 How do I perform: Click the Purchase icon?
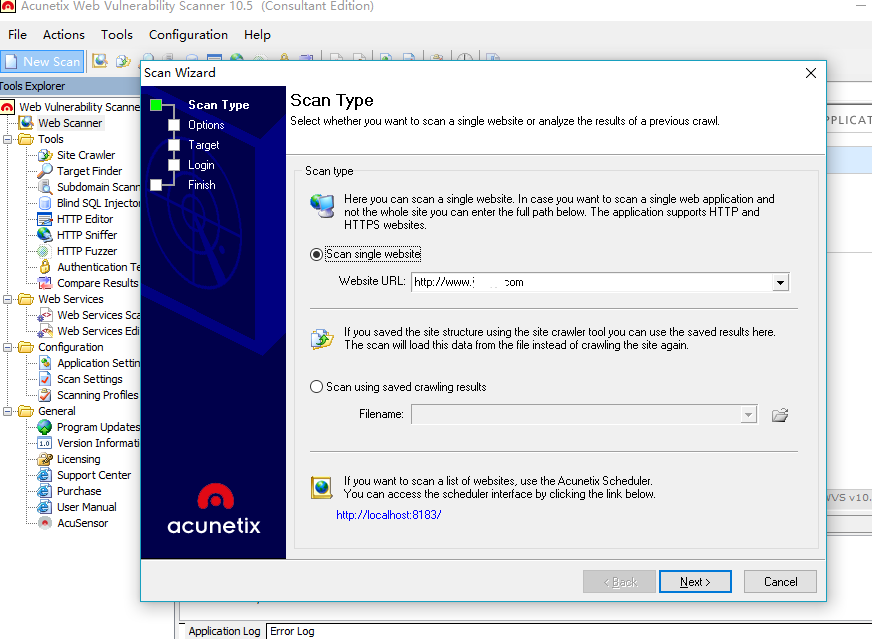click(45, 491)
